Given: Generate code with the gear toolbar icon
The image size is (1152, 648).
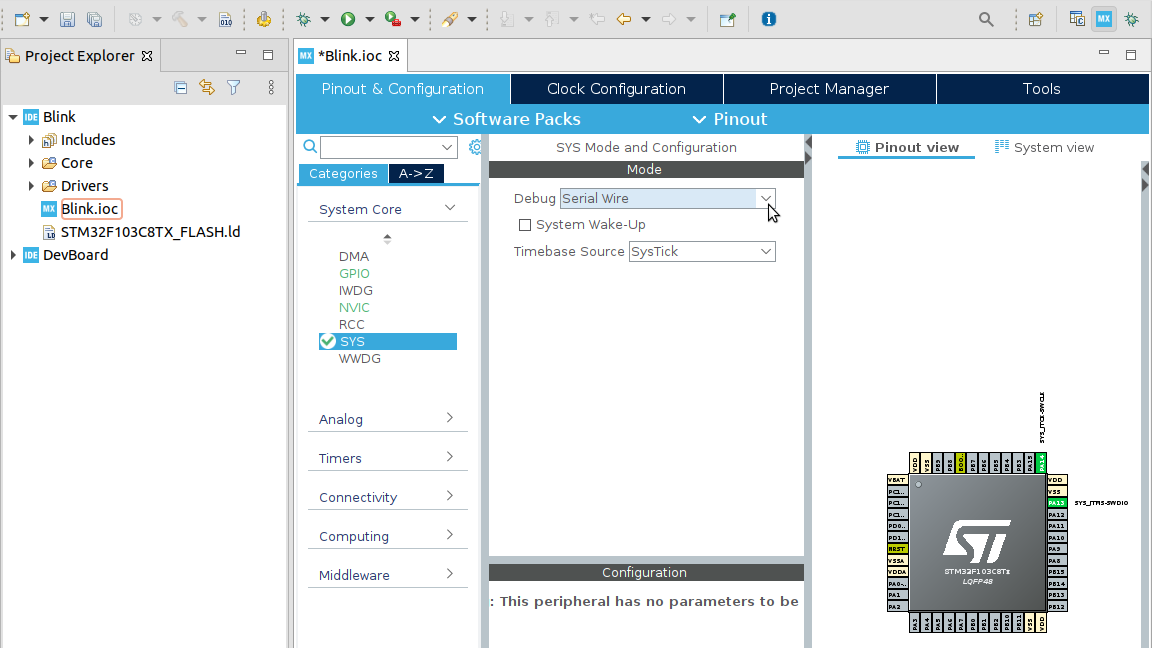Looking at the screenshot, I should (x=264, y=19).
